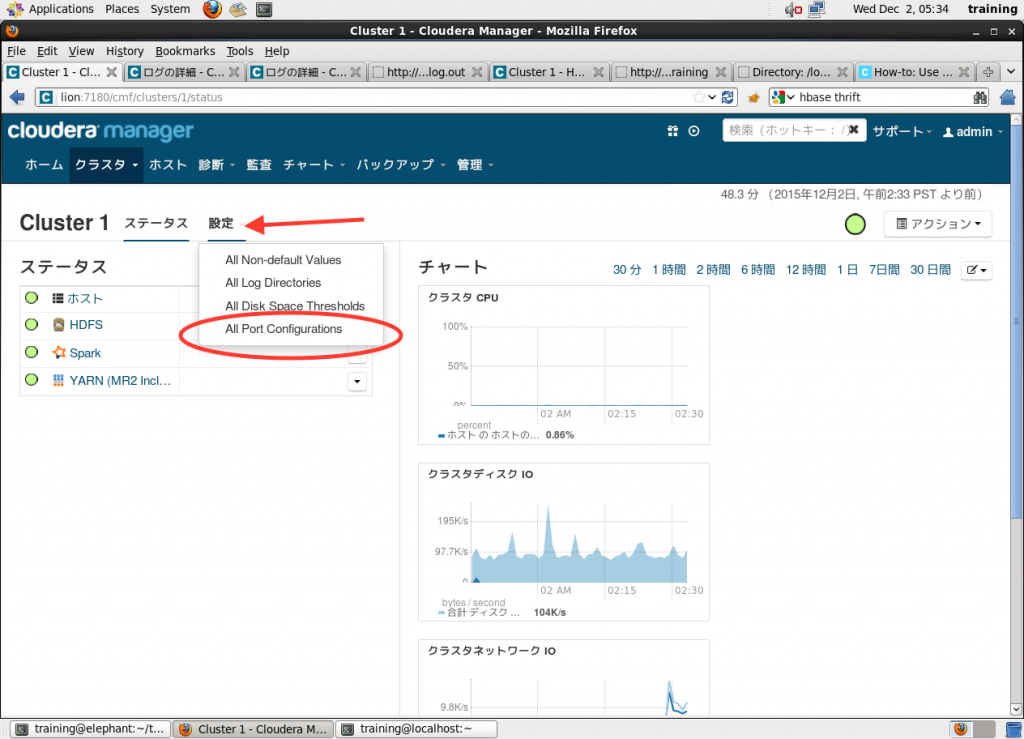Open the Spark service link

85,353
